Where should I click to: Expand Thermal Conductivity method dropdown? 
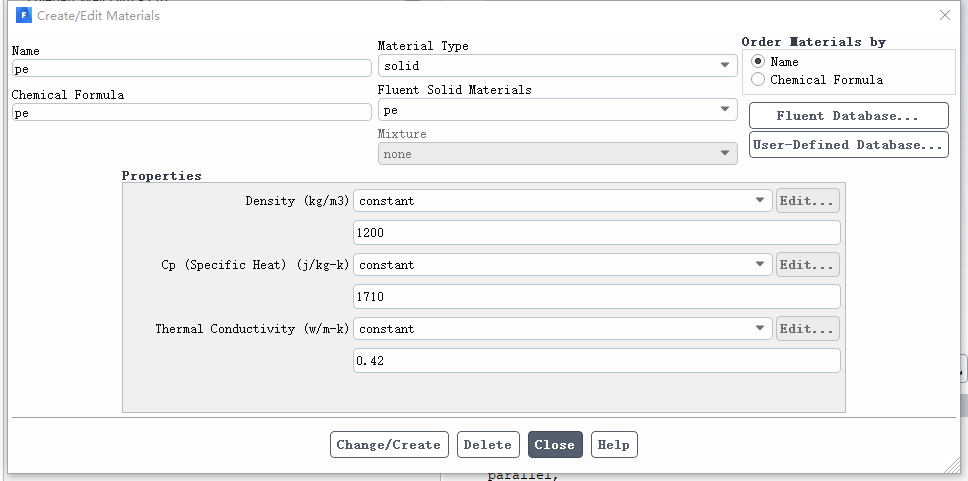pyautogui.click(x=563, y=329)
